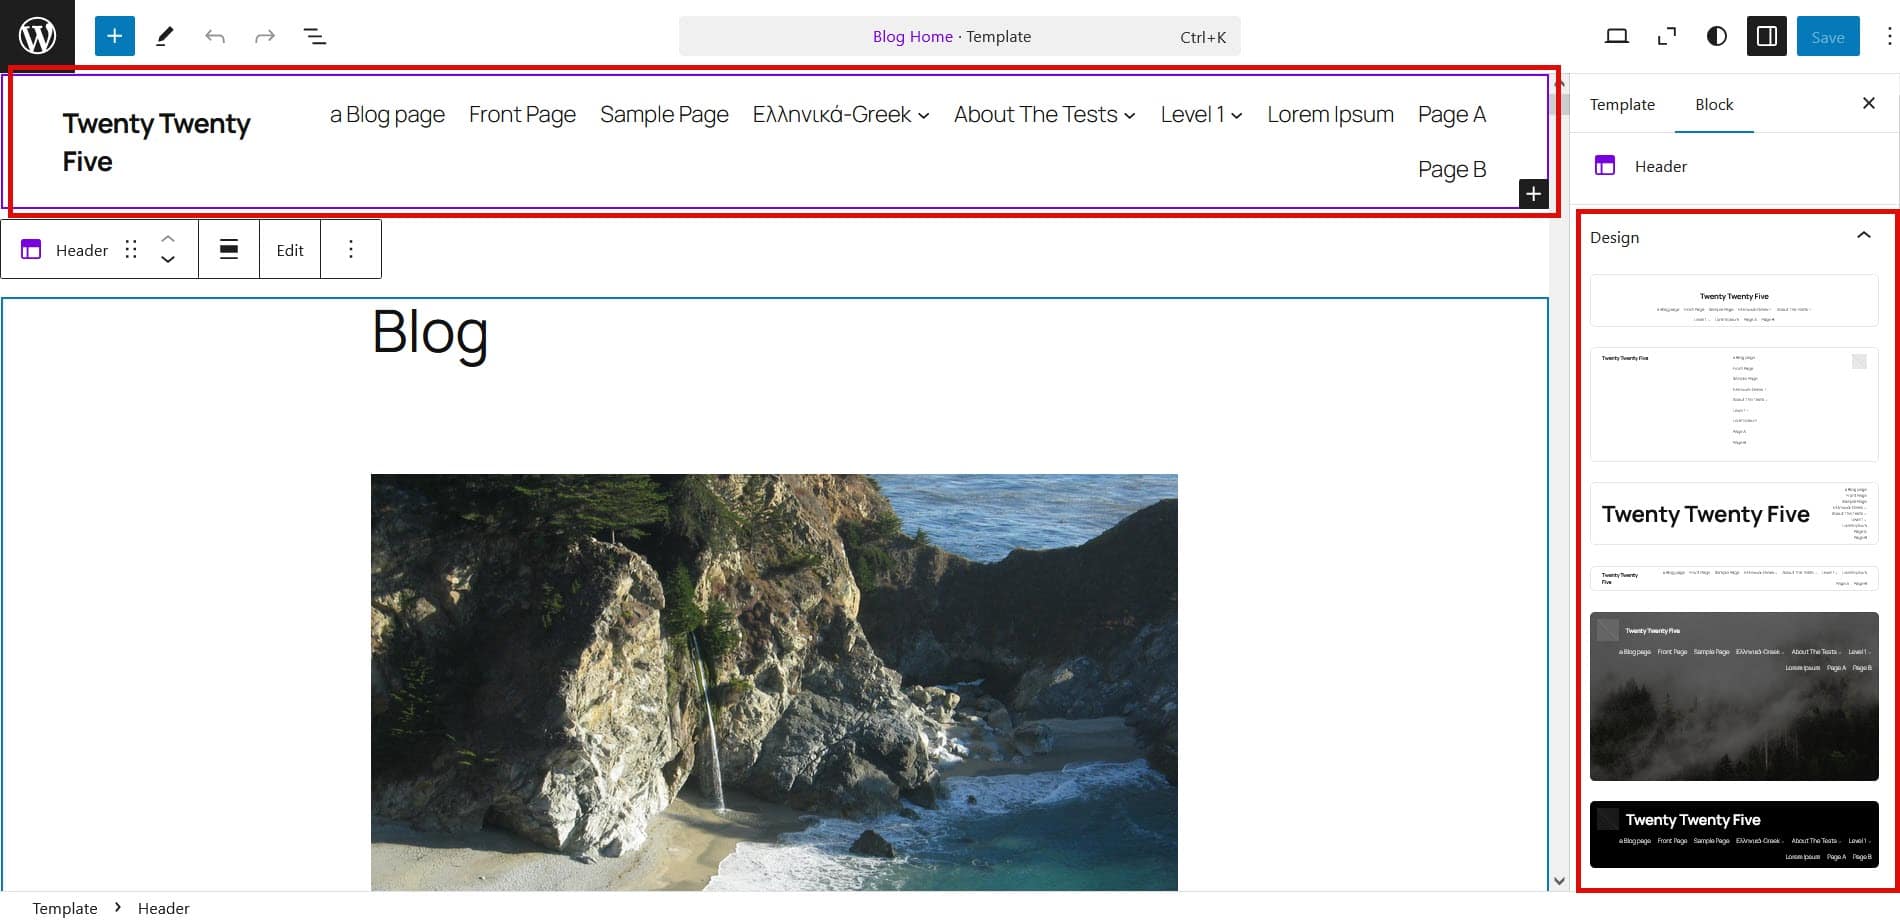Click Header in the bottom breadcrumb
Screen dimensions: 1900x920
tap(164, 908)
